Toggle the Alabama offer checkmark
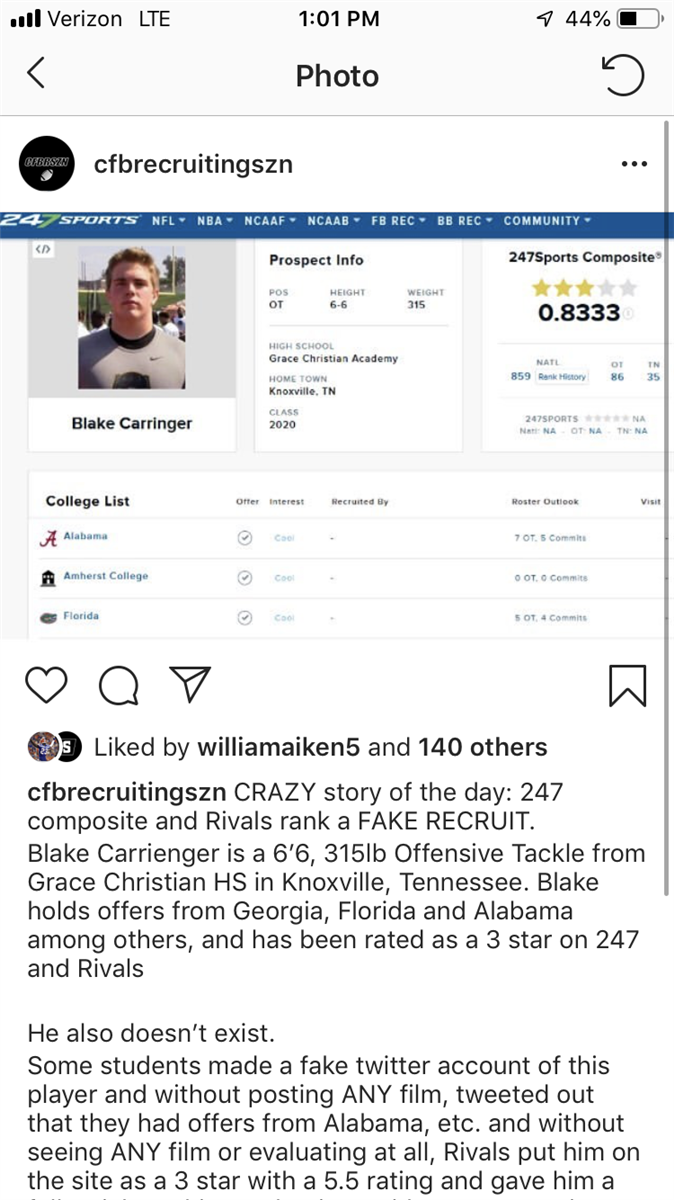The height and width of the screenshot is (1200, 674). 244,537
